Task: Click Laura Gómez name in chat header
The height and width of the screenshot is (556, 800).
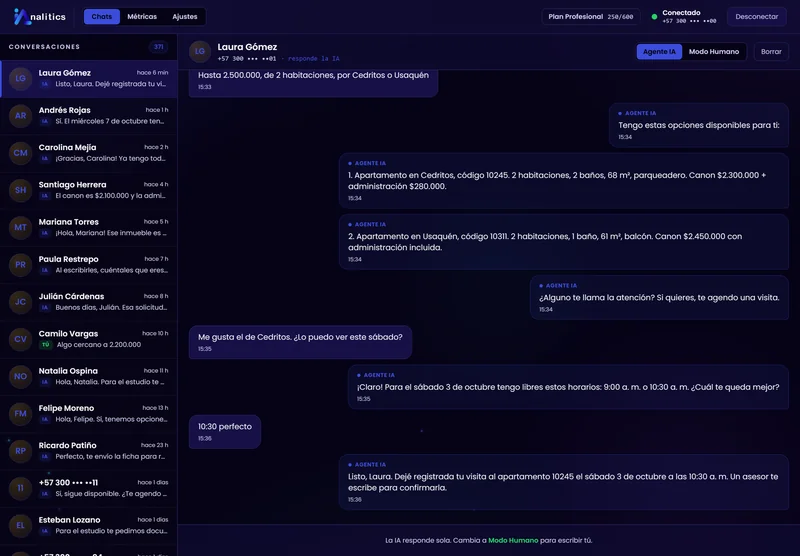Action: pos(247,47)
